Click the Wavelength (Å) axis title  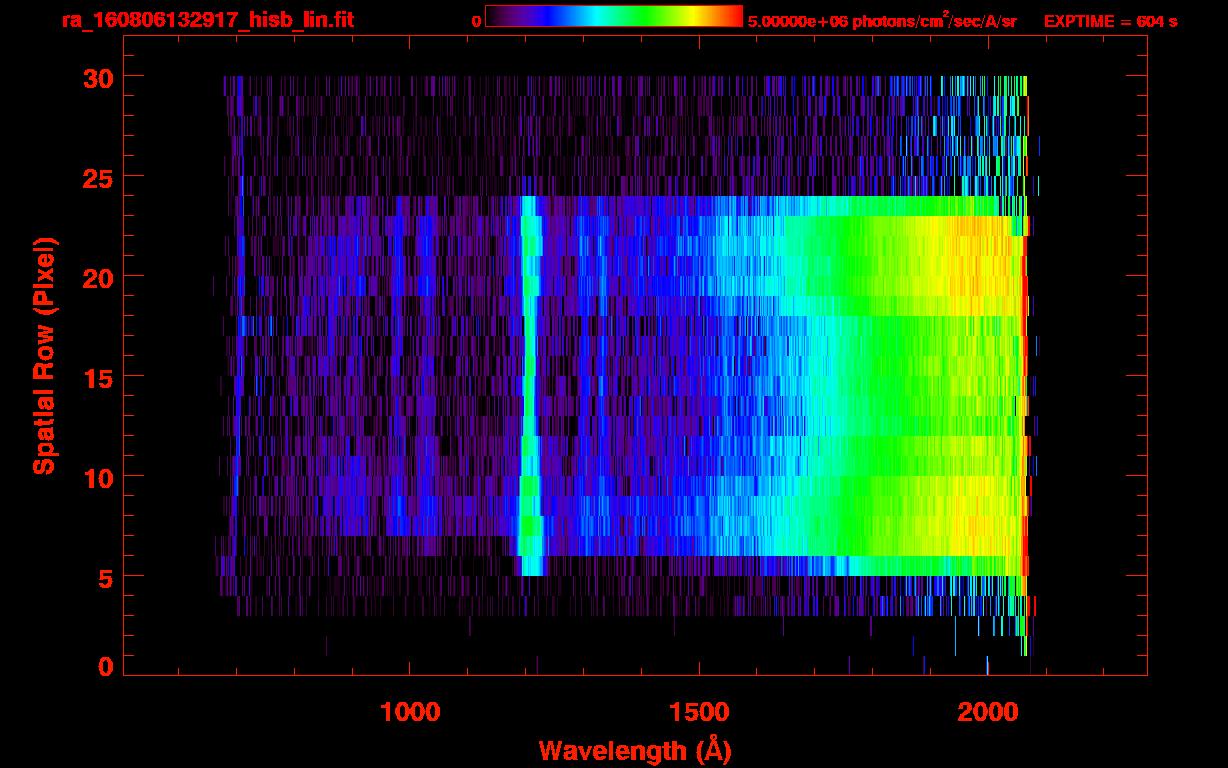tap(635, 750)
